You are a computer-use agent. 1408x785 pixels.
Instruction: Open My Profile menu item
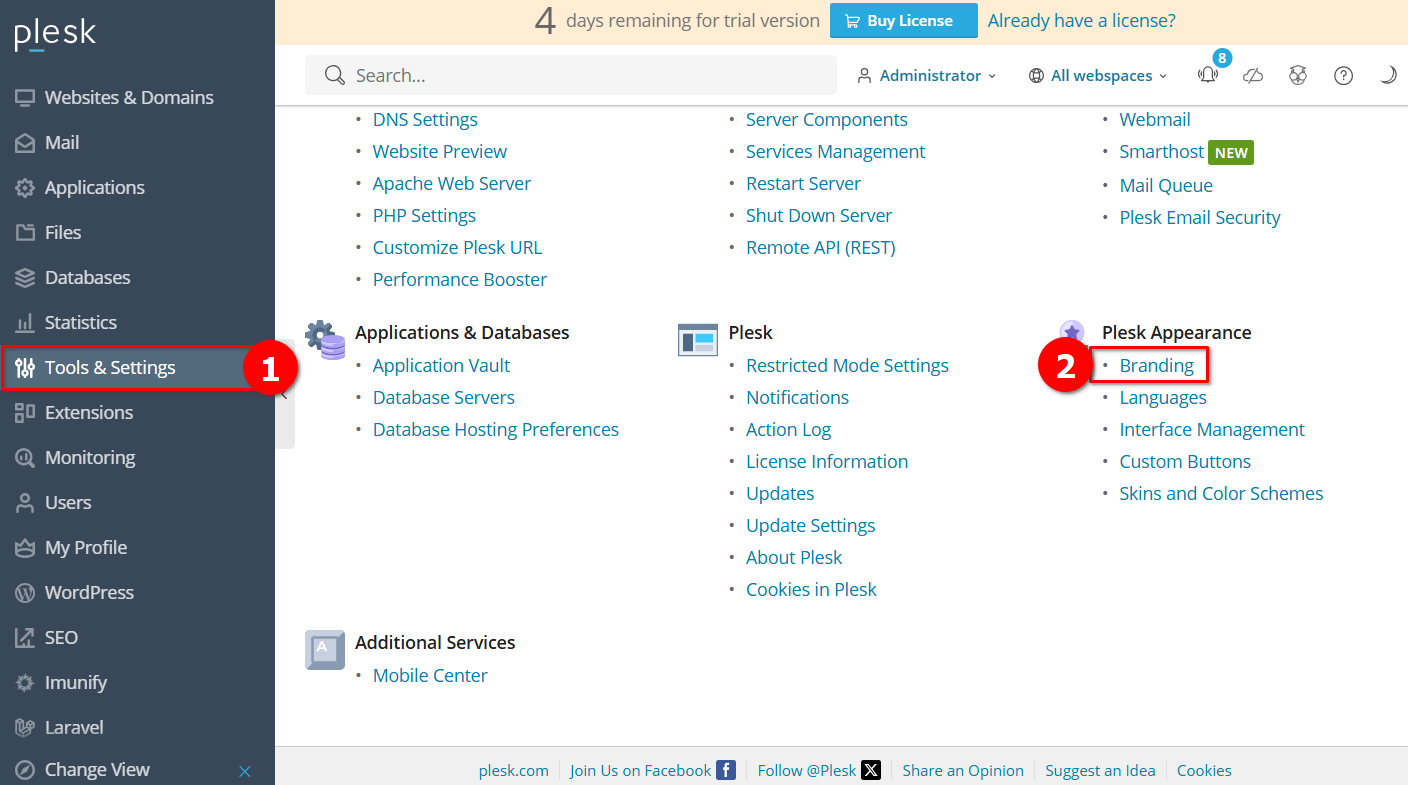click(x=137, y=548)
